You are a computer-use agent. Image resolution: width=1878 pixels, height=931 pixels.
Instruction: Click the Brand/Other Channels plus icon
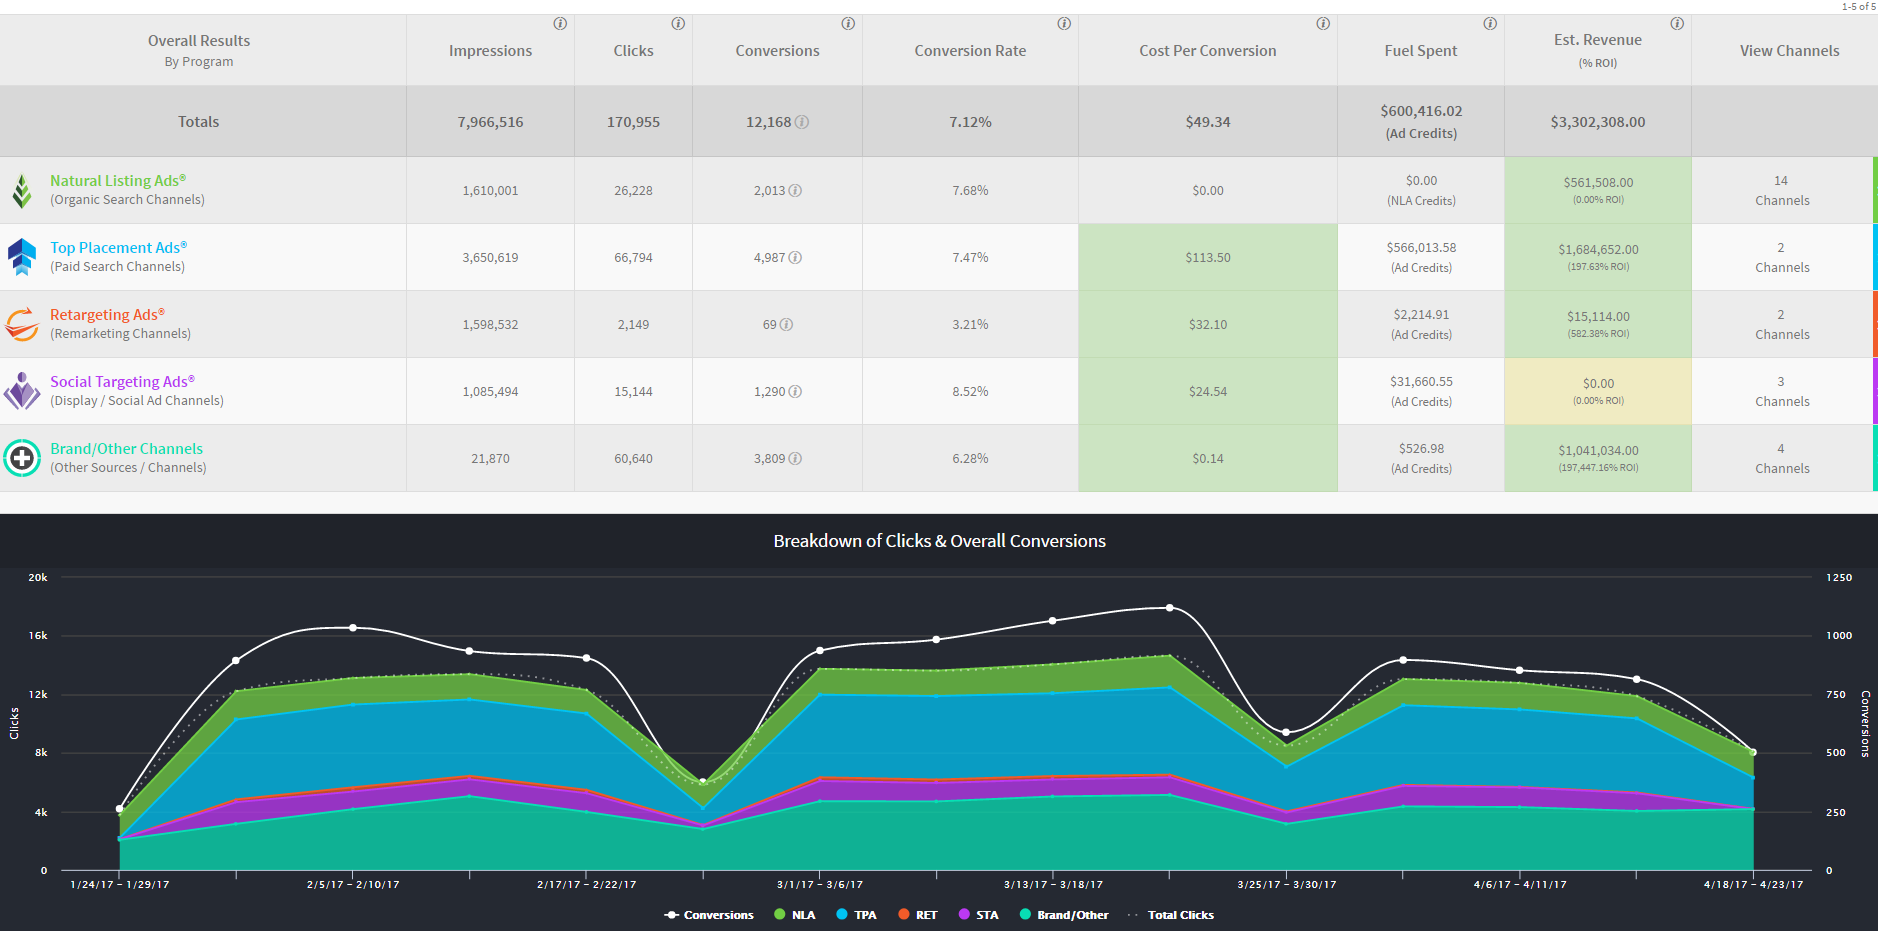(22, 458)
